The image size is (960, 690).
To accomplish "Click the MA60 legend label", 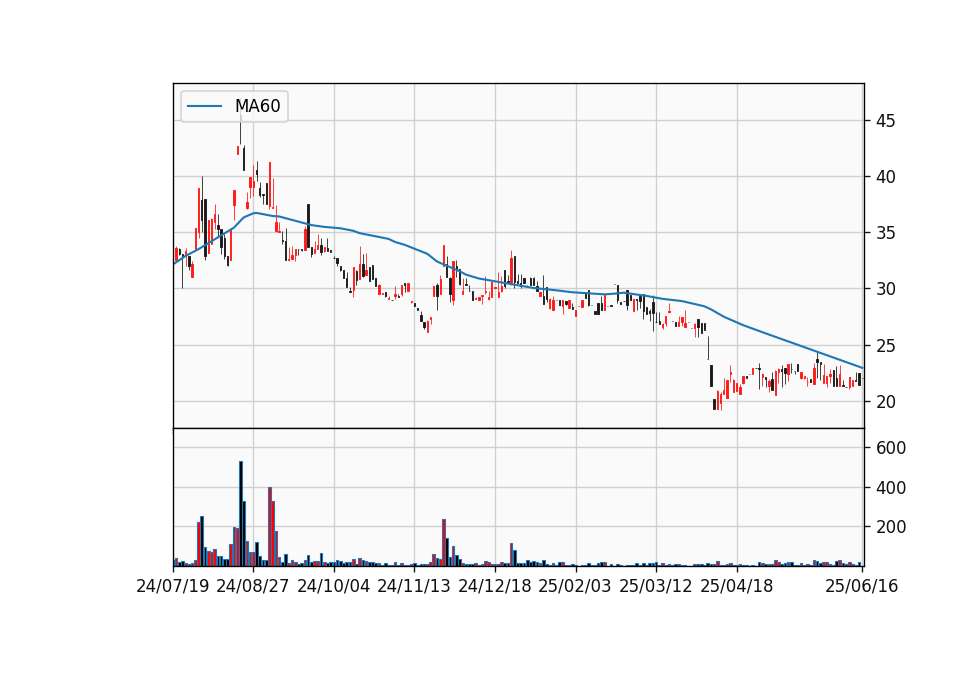I will click(257, 106).
